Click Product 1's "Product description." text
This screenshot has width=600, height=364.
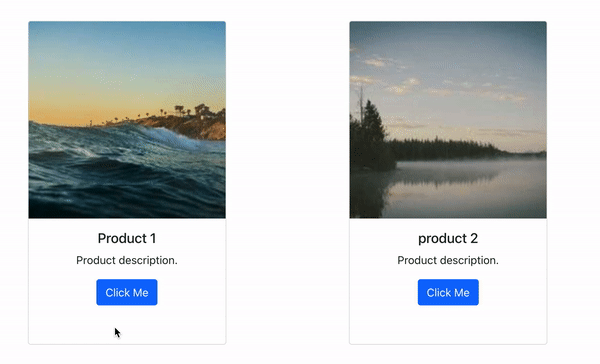point(127,260)
